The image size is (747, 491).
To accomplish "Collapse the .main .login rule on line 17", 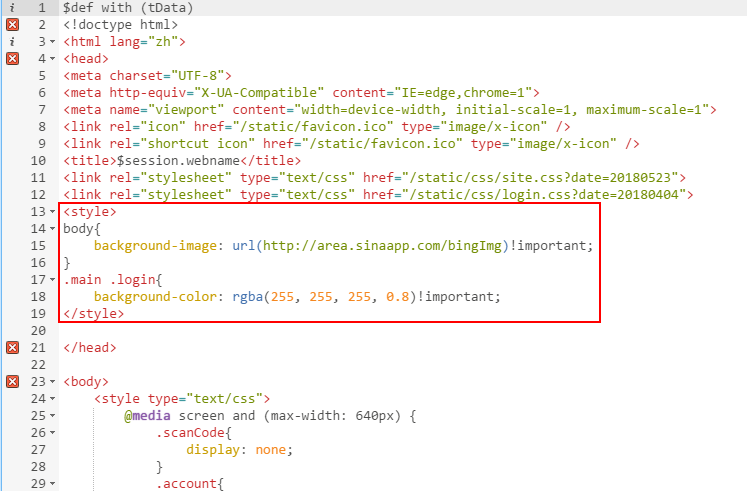I will coord(52,280).
